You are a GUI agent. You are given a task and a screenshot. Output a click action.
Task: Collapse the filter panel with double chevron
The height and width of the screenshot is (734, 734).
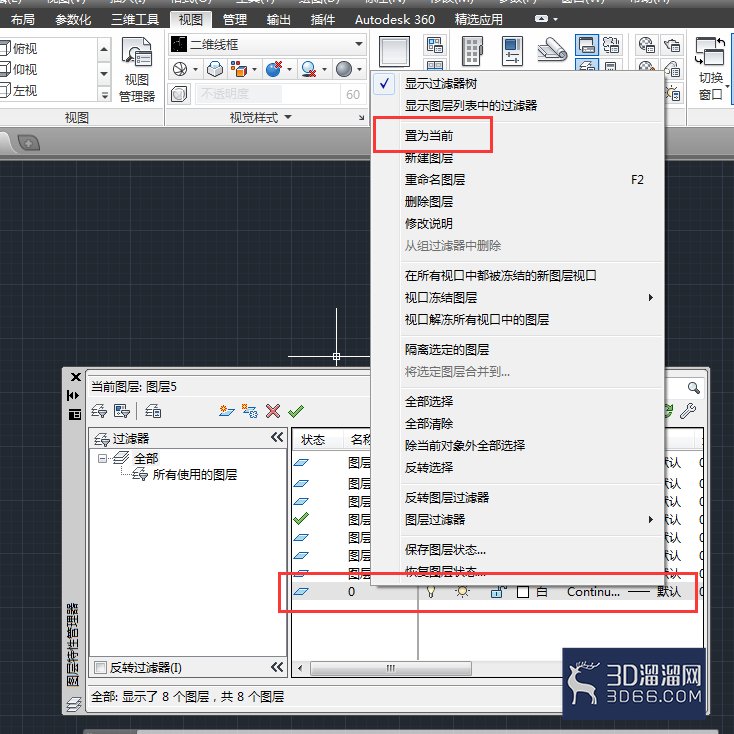(277, 437)
